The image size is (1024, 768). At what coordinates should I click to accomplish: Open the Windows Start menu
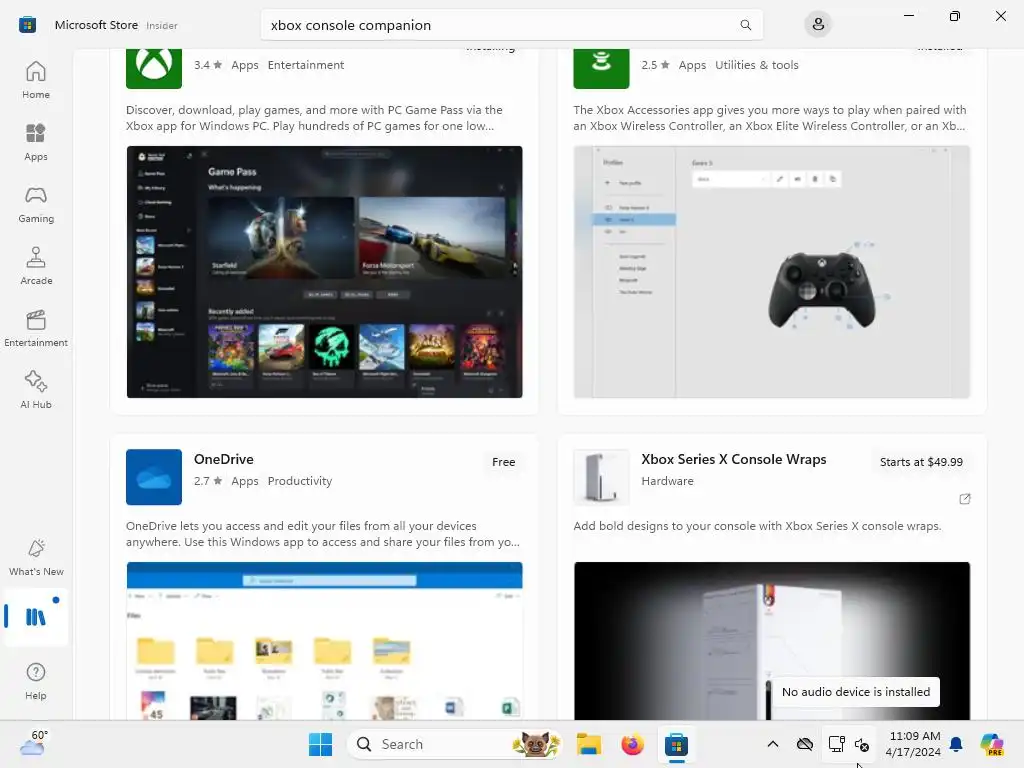[320, 744]
